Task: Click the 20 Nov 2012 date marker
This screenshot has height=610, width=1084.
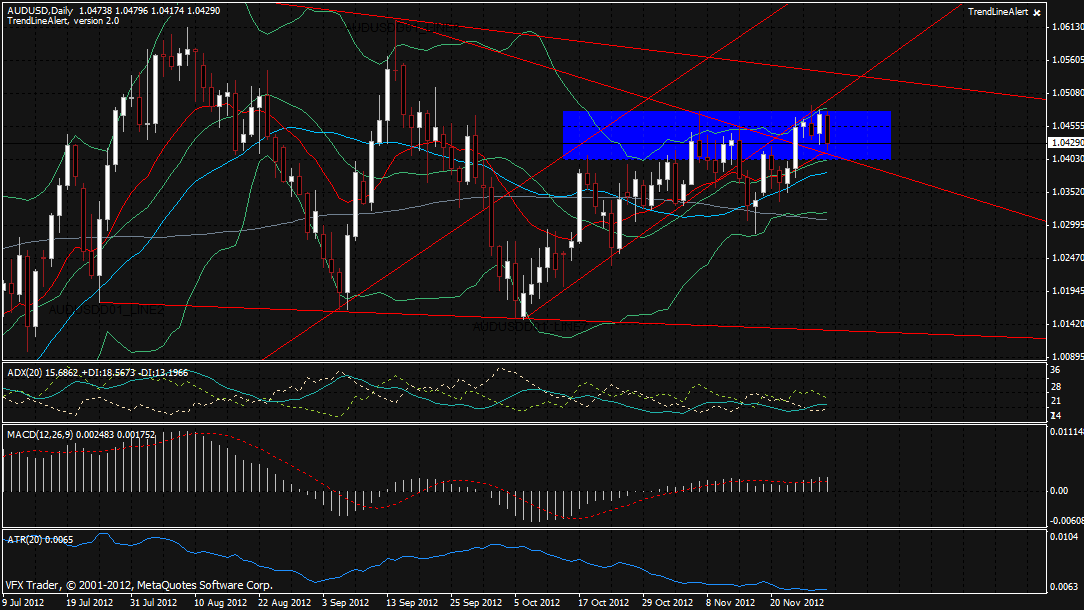Action: pyautogui.click(x=799, y=602)
